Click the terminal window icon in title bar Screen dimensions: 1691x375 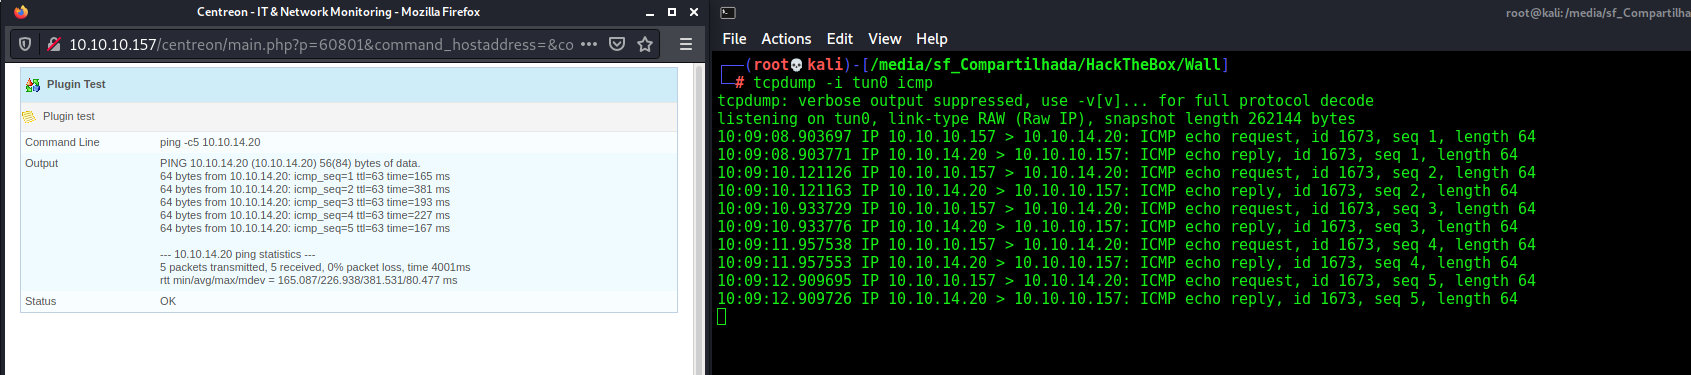point(728,13)
